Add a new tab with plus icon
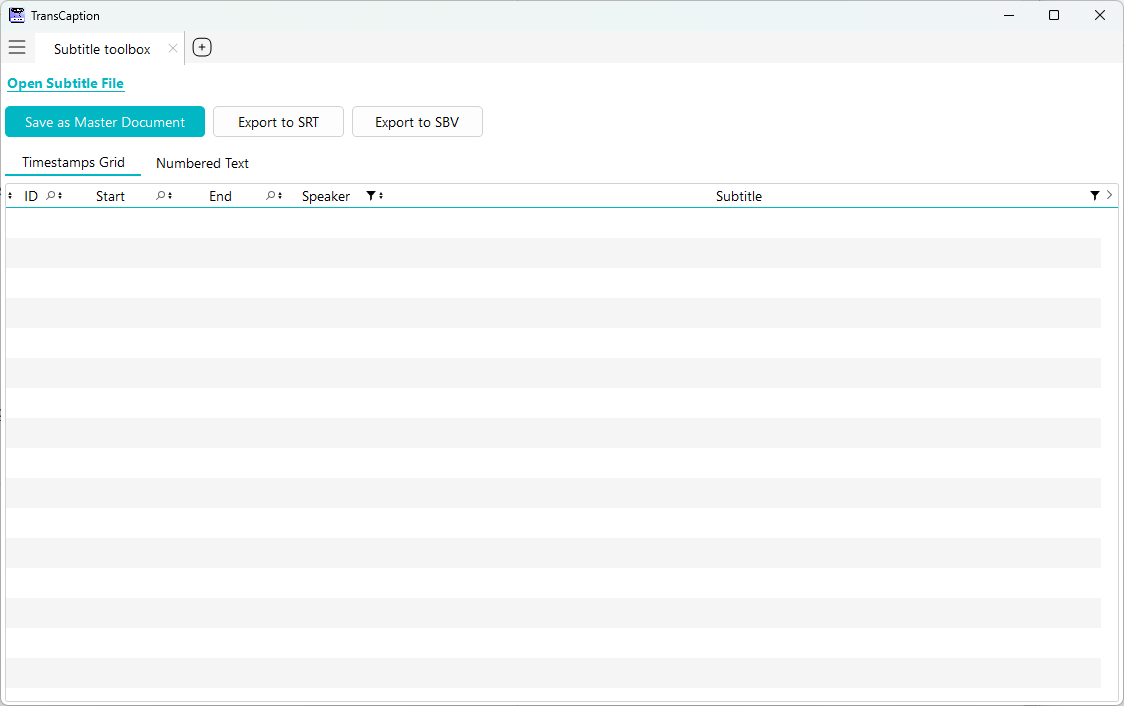1124x706 pixels. click(202, 48)
